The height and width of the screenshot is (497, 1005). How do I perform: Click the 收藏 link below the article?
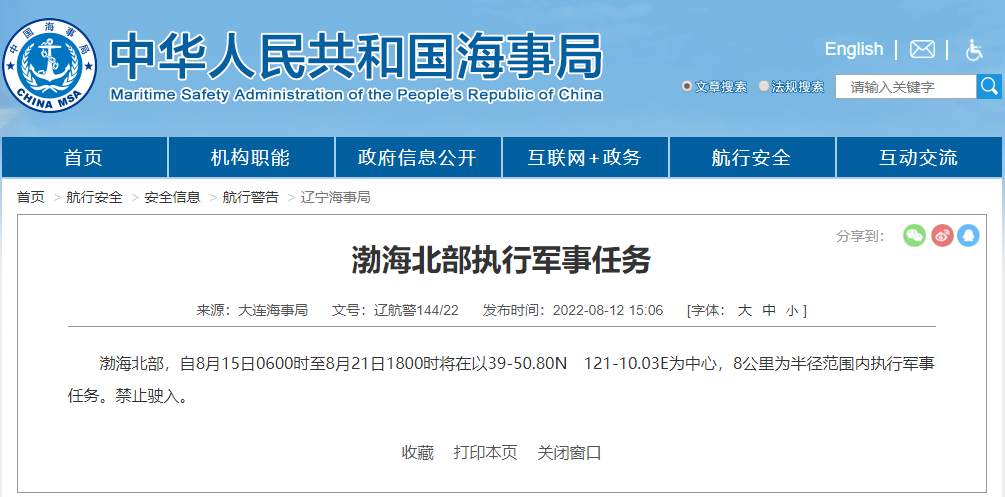(418, 453)
